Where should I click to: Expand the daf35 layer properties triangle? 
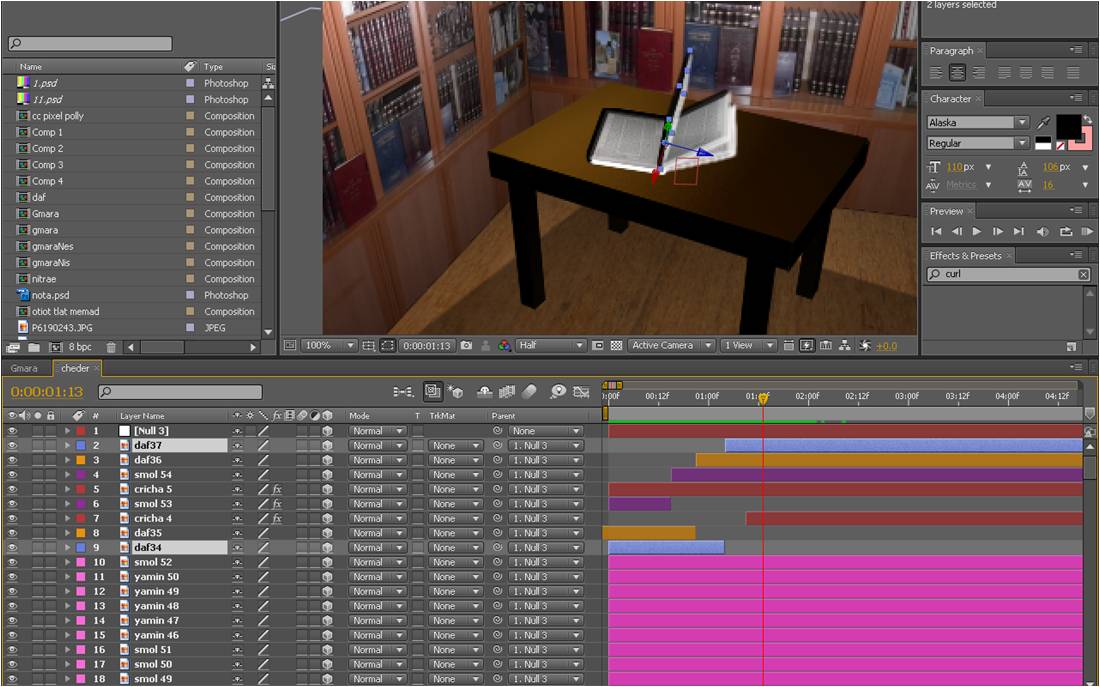(68, 533)
